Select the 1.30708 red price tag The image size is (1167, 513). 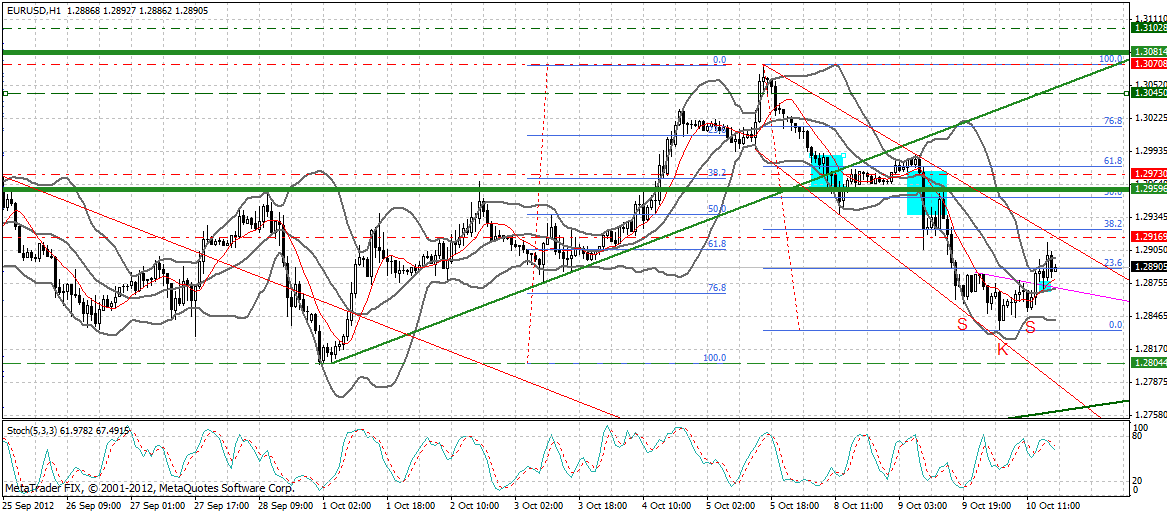tap(1148, 65)
